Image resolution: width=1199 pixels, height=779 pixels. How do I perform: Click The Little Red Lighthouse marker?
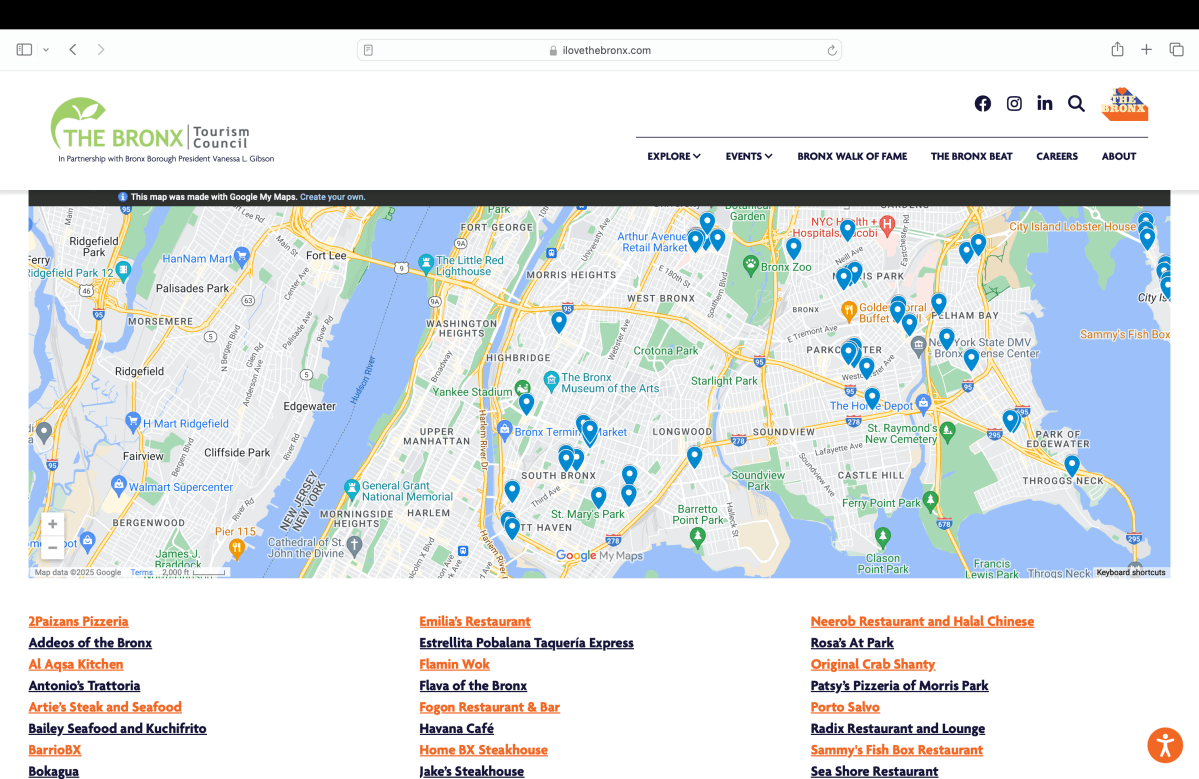426,265
